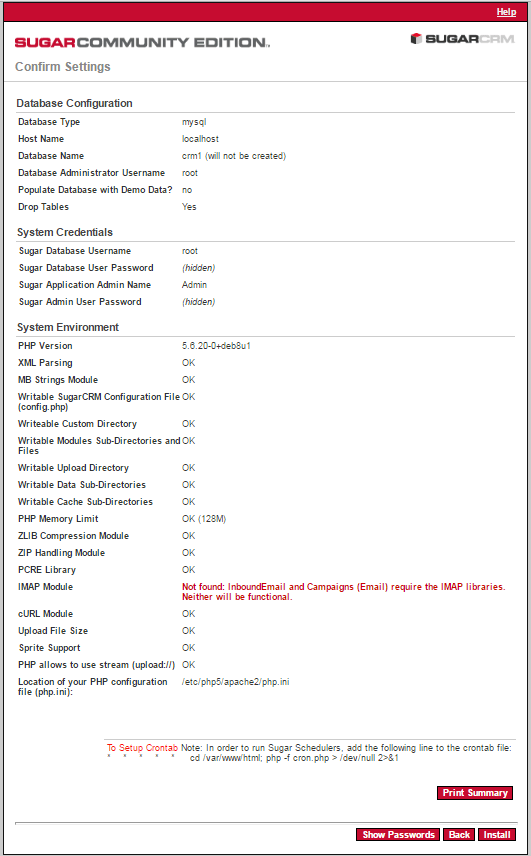Viewport: 531px width, 856px height.
Task: Click the ZIP Handling Module label
Action: (61, 552)
